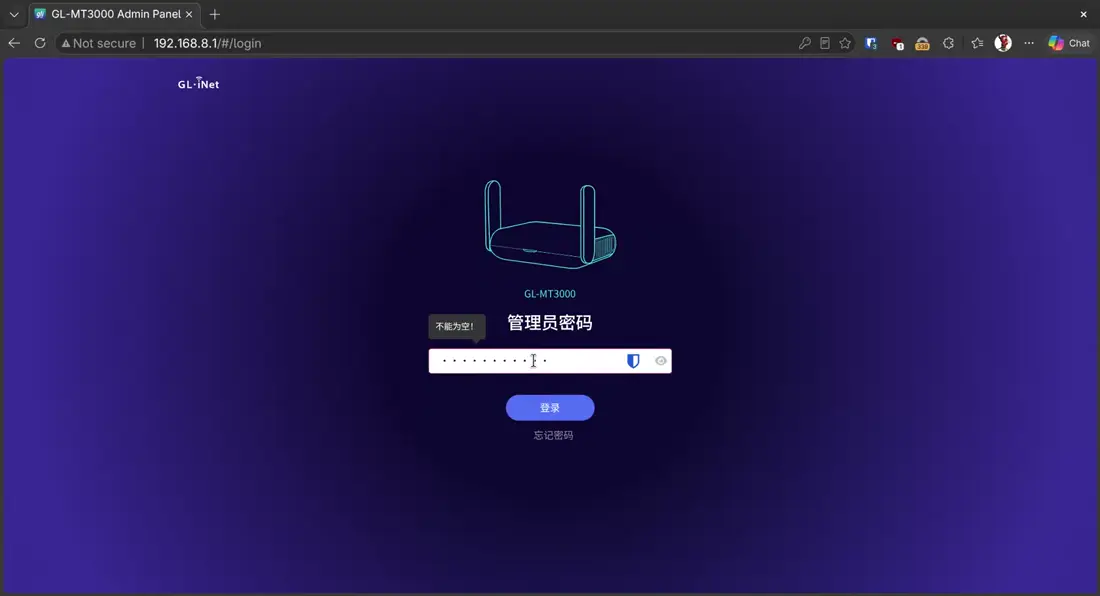This screenshot has height=596, width=1100.
Task: Open the reader view icon in address bar
Action: pos(825,43)
